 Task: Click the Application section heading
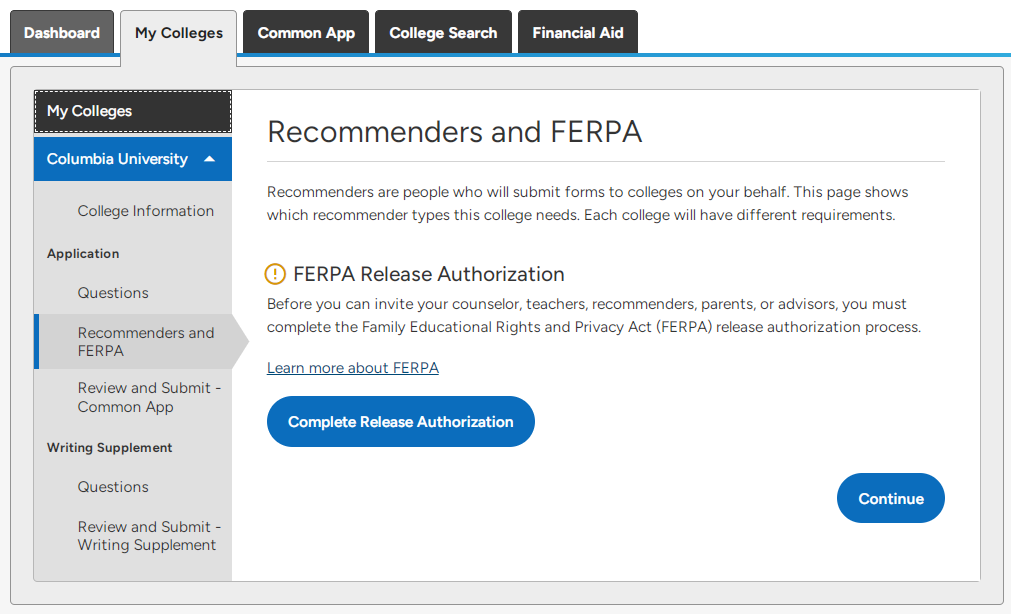tap(83, 253)
